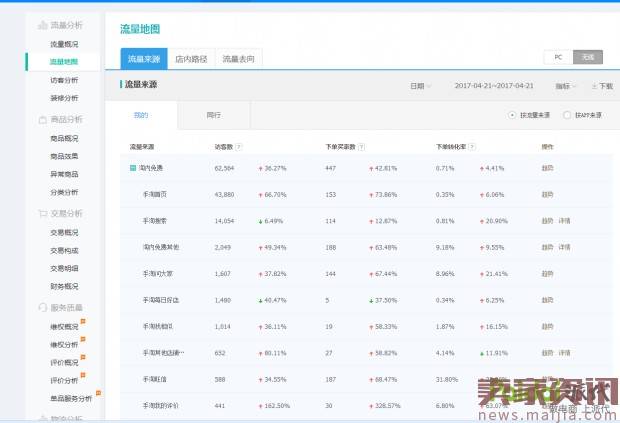Click 趋势 in the 手淘搜索 row
The width and height of the screenshot is (620, 423).
547,221
